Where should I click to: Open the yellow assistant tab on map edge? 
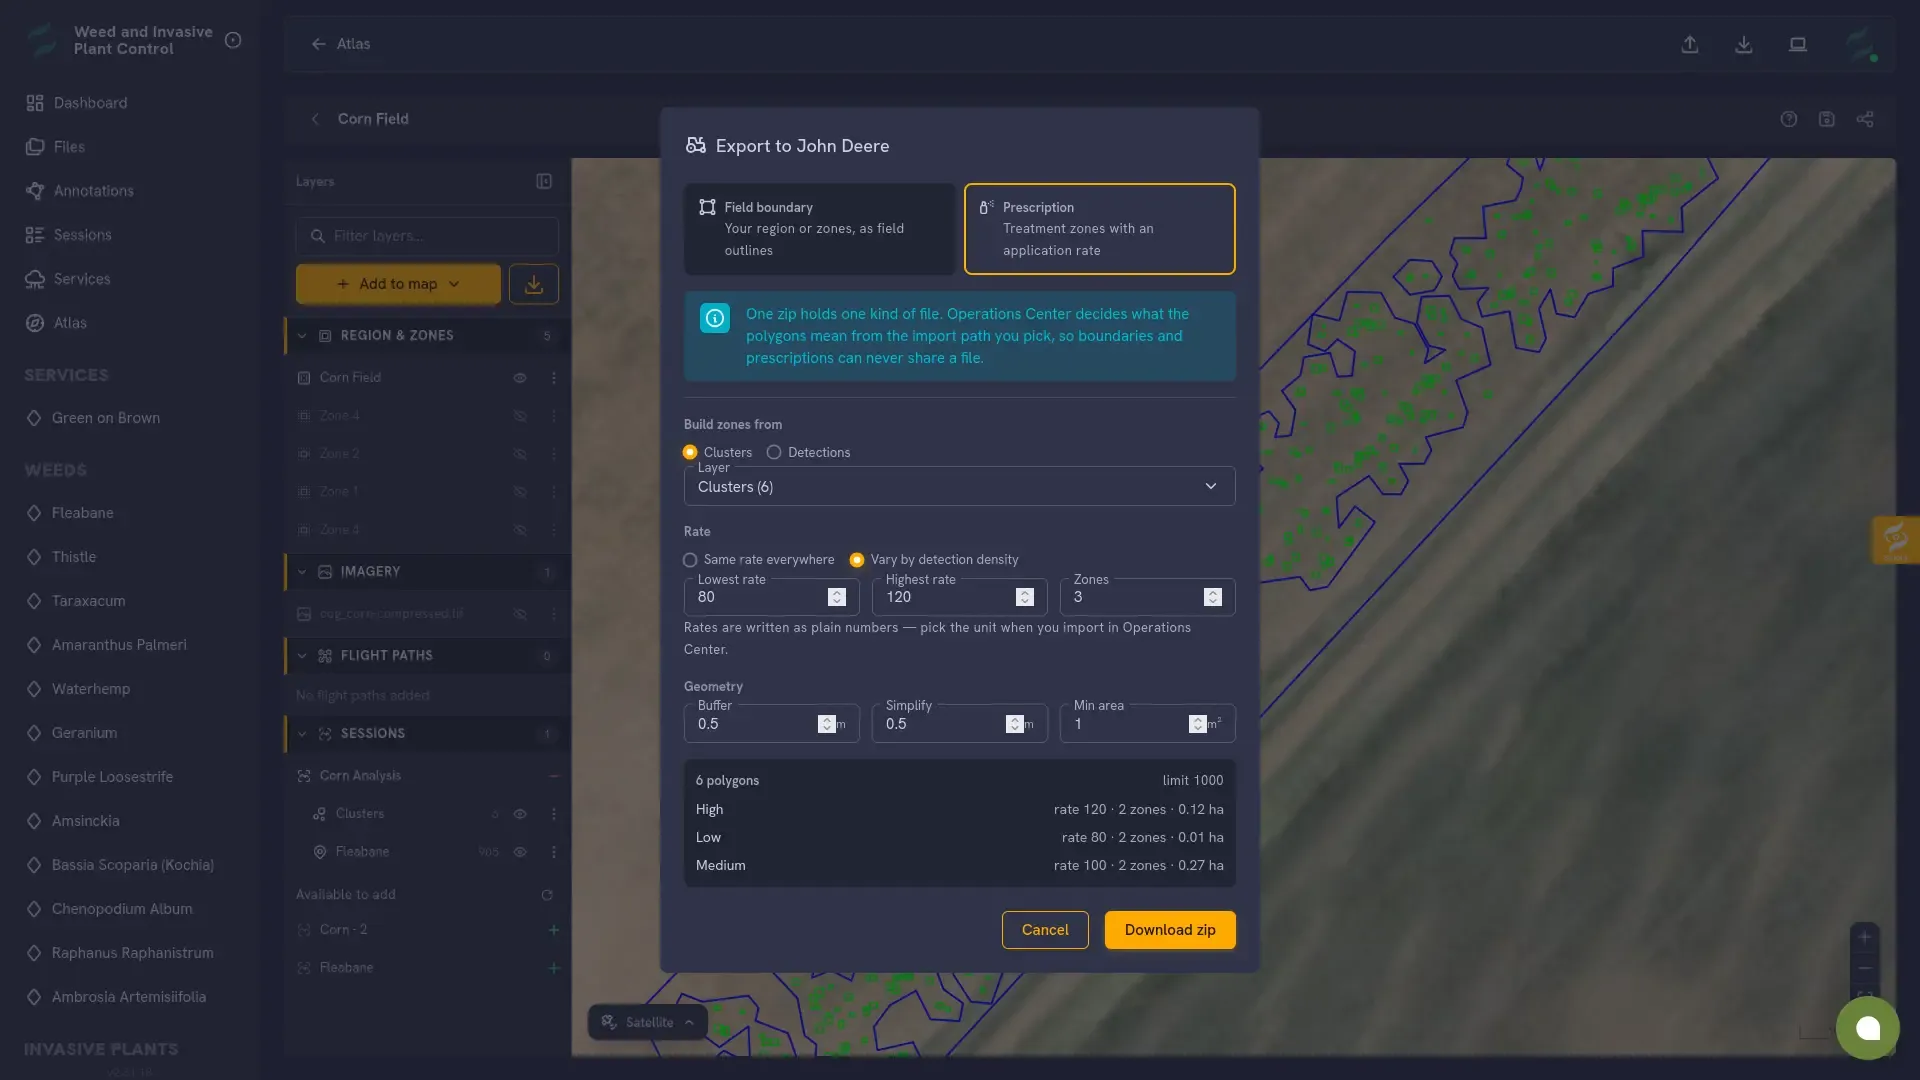[1896, 540]
